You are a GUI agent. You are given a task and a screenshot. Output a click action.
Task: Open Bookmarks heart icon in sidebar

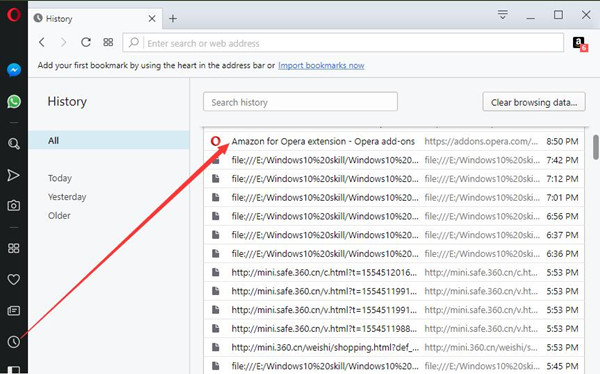click(x=14, y=279)
